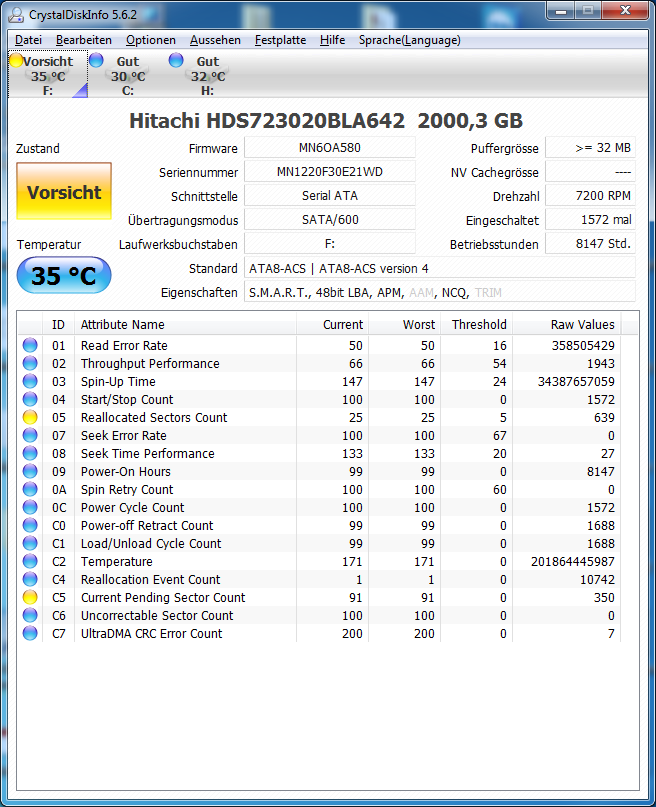Viewport: 656px width, 807px height.
Task: Click the Drehzahl field 7200 RPM
Action: pos(591,196)
